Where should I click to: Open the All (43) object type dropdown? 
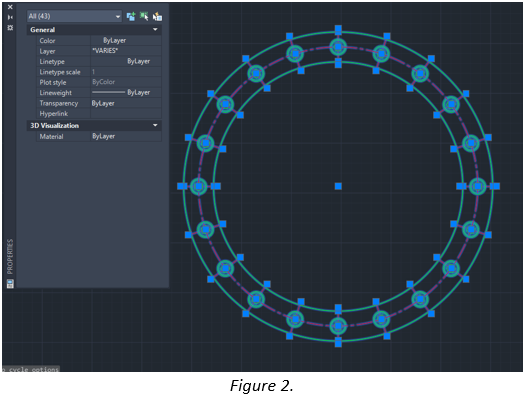[x=75, y=16]
